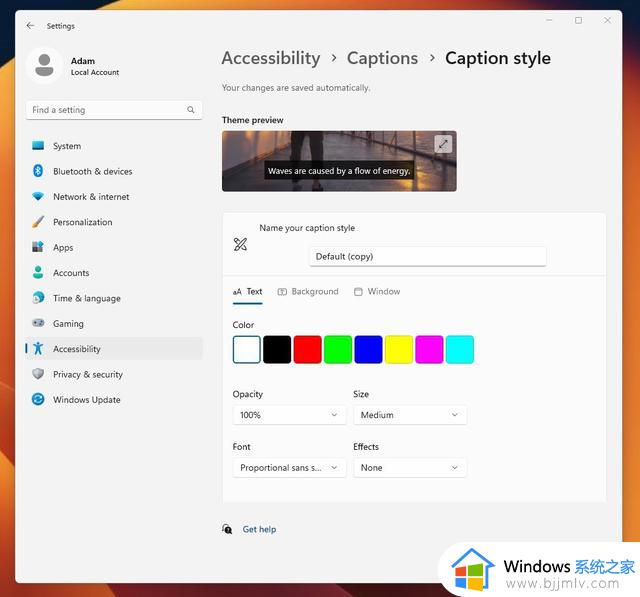
Task: Switch to the Text tab
Action: pyautogui.click(x=247, y=292)
